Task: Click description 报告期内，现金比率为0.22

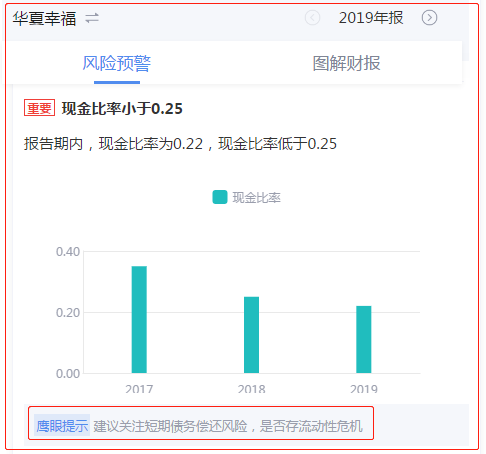Action: (113, 144)
